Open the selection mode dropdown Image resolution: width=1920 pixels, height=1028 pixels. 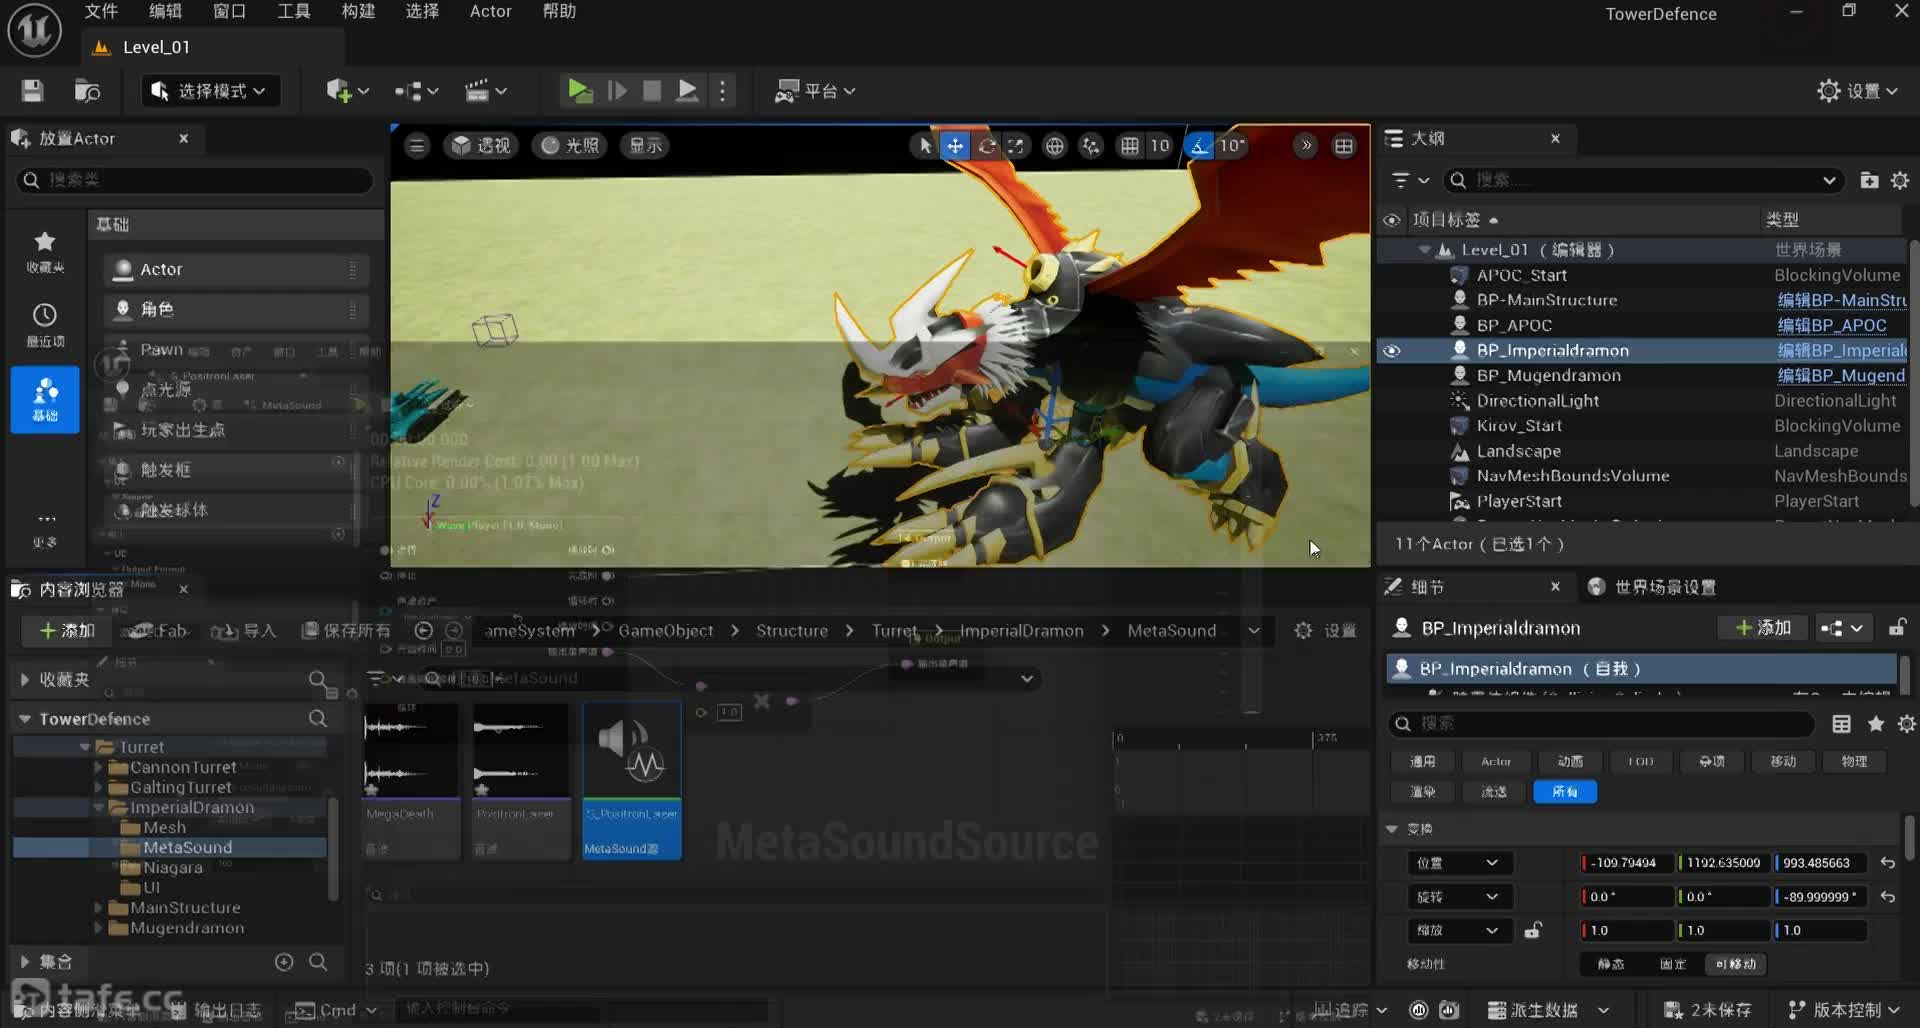pyautogui.click(x=210, y=91)
